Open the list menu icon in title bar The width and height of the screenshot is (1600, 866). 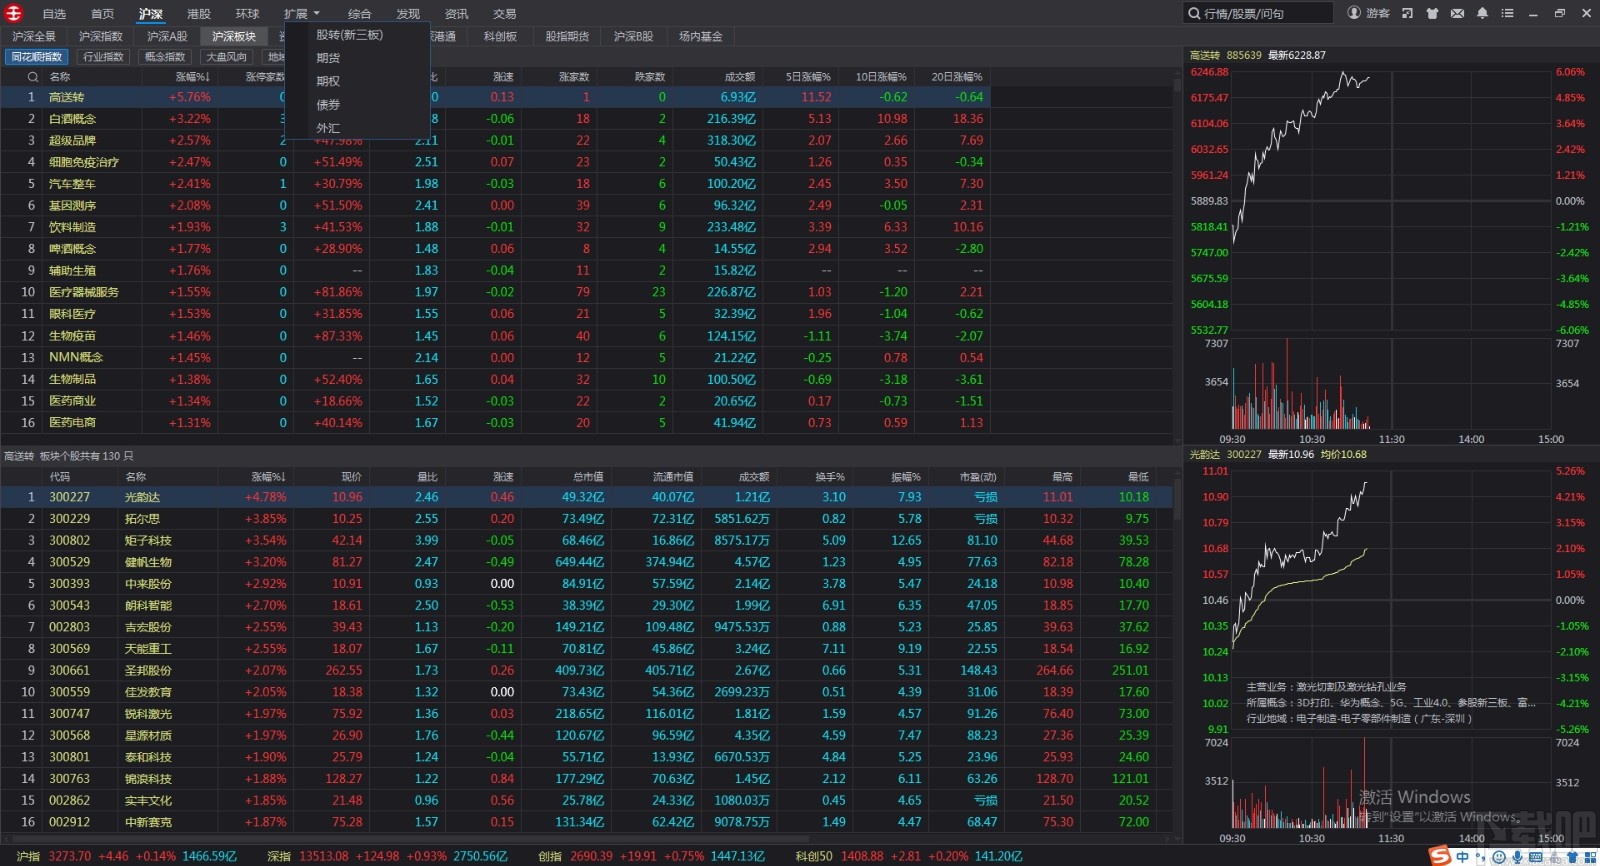click(x=1507, y=13)
